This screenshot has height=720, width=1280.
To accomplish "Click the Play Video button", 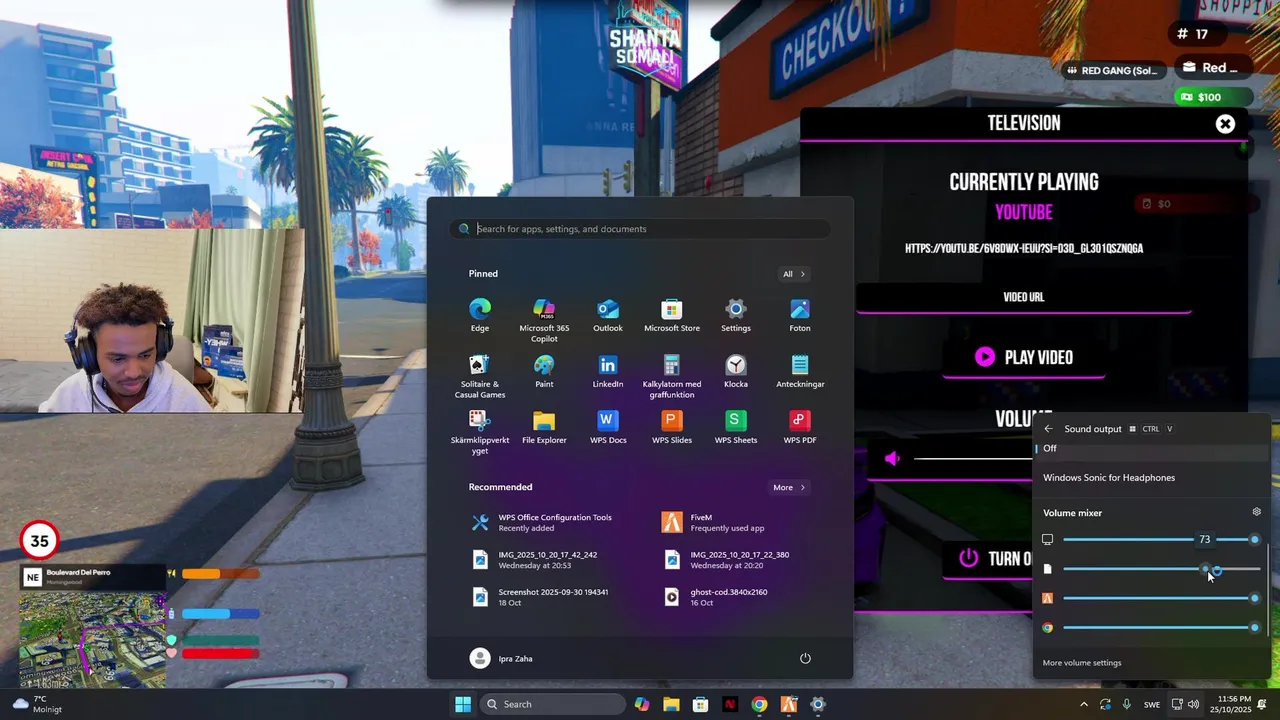I will point(1024,357).
